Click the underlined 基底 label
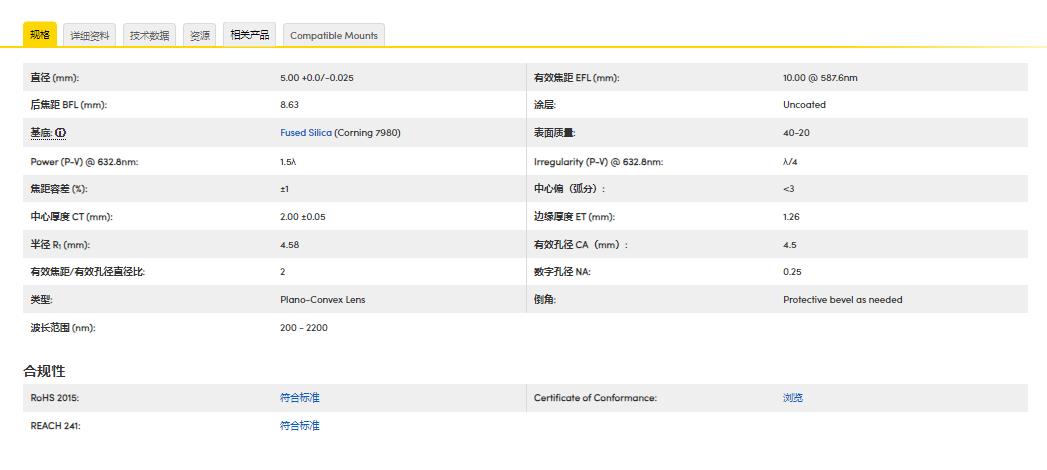 click(x=41, y=133)
